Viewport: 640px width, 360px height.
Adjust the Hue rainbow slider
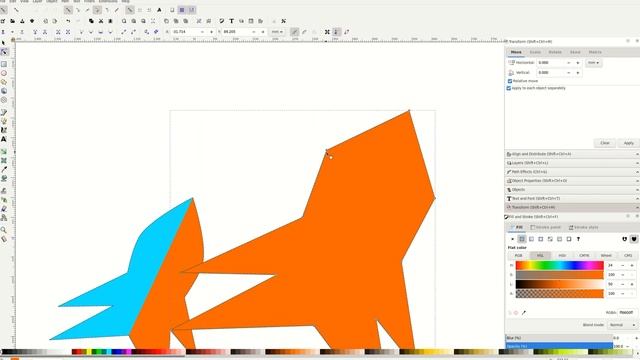560,265
